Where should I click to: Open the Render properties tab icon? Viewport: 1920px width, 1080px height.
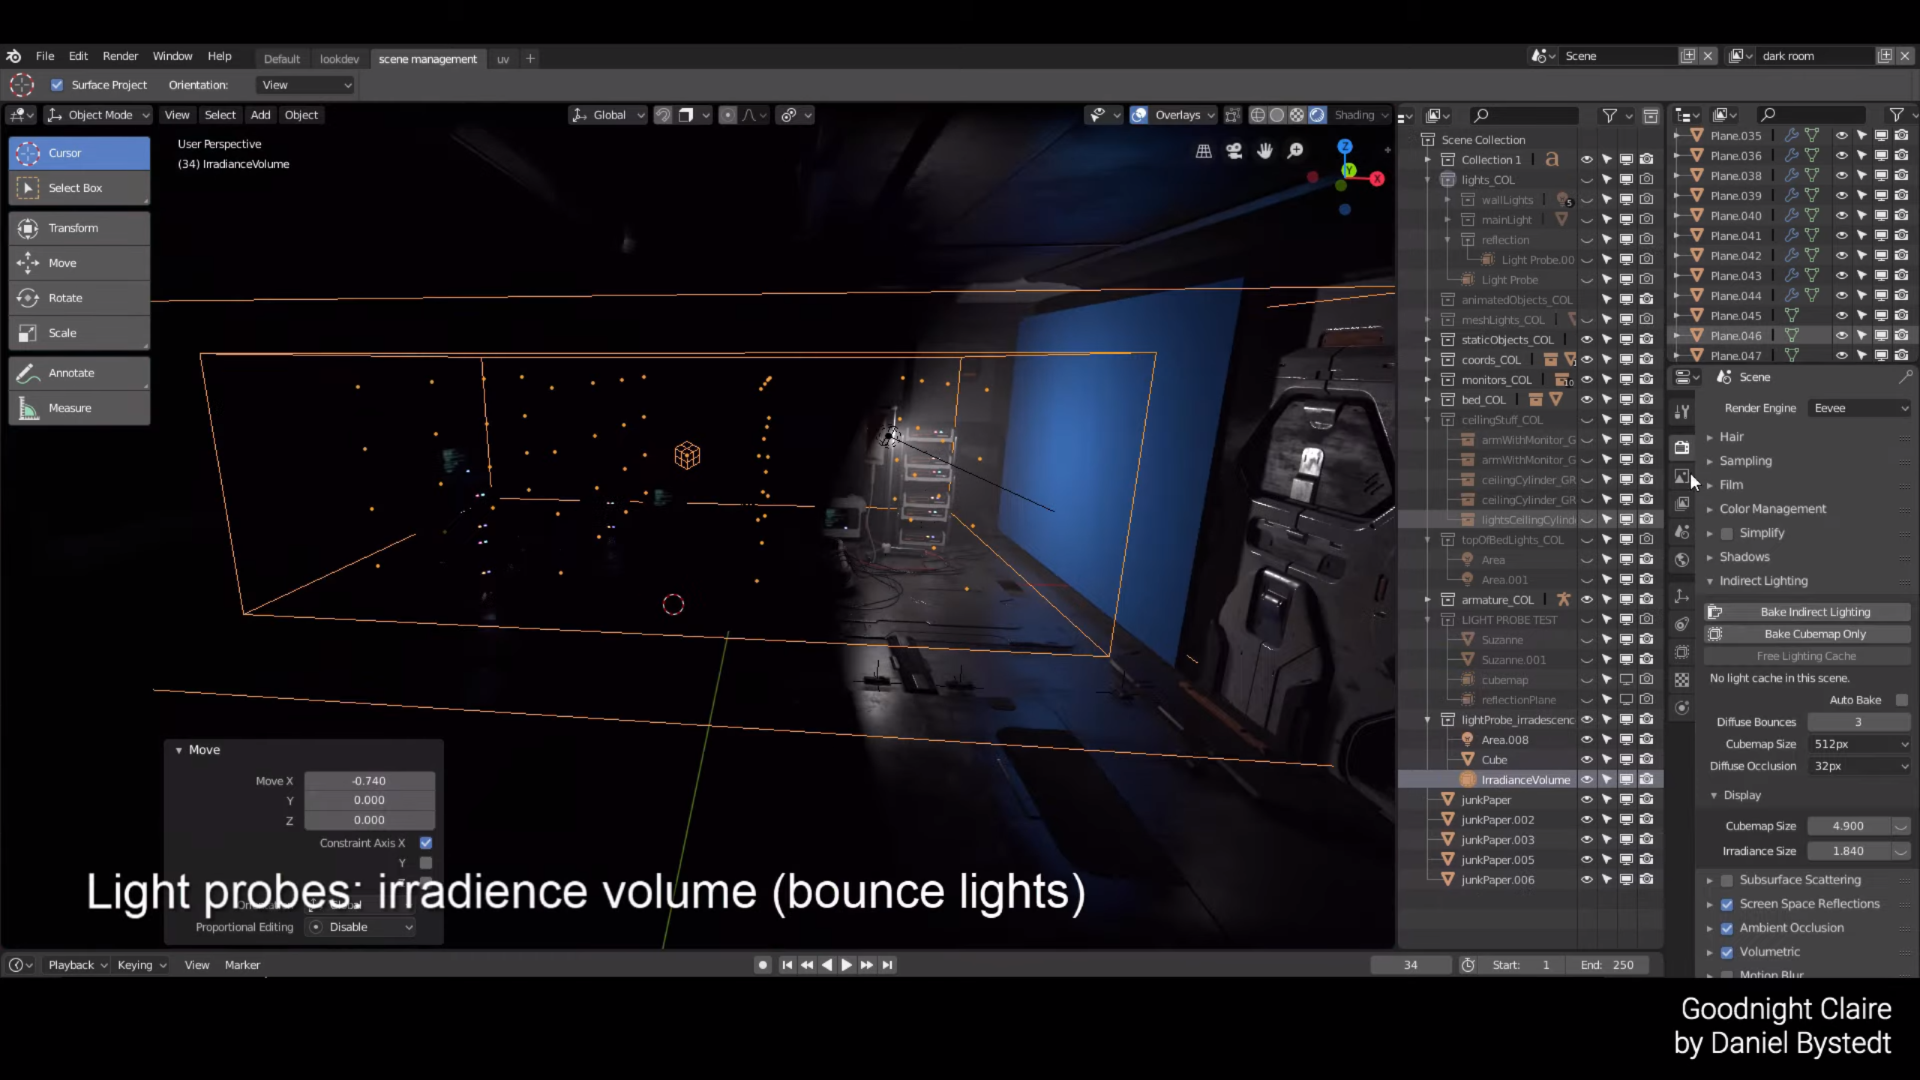(1682, 447)
